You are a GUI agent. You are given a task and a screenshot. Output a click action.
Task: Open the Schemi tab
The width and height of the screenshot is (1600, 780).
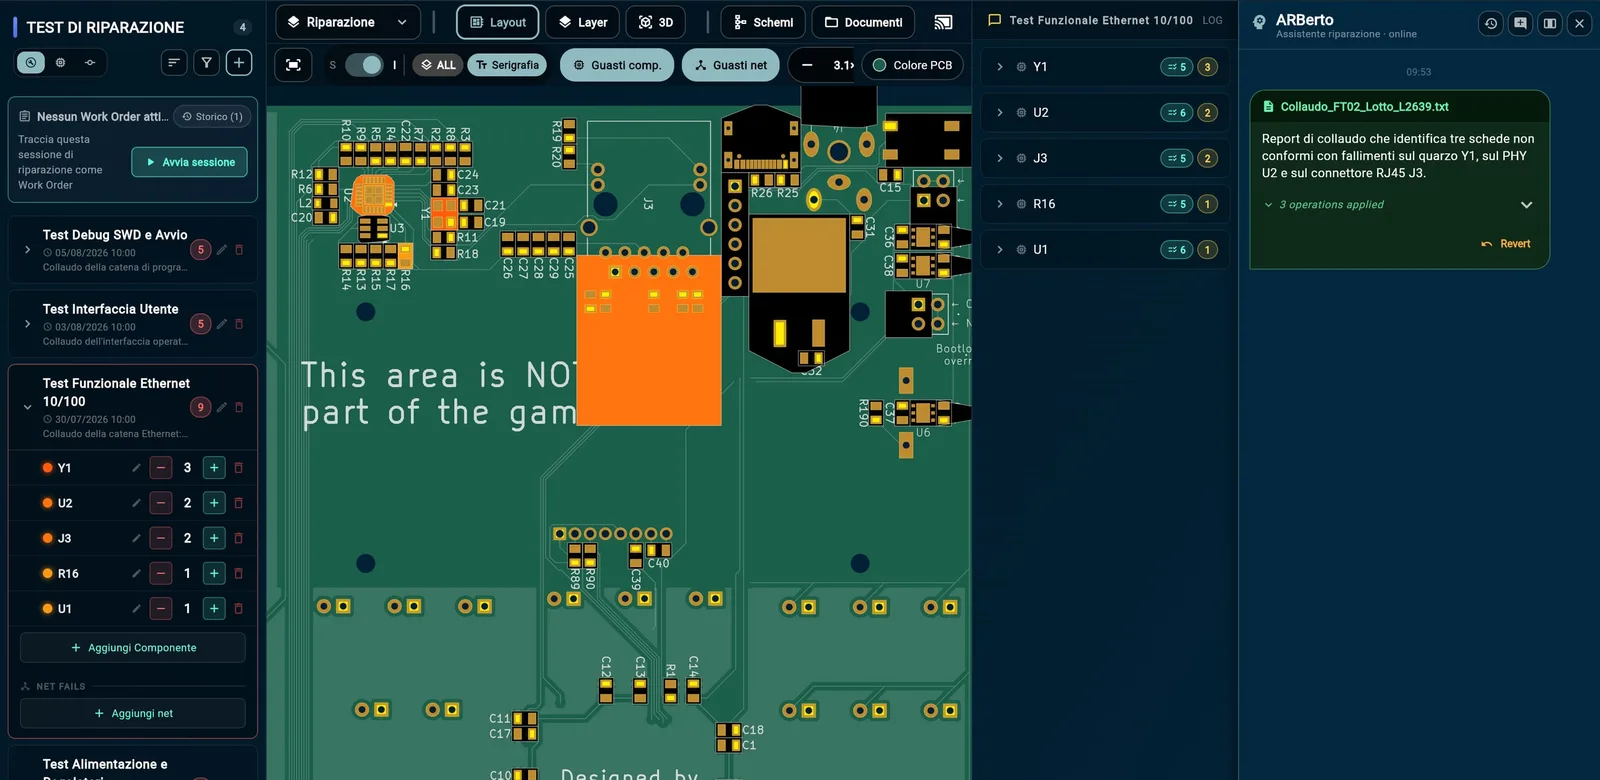763,22
